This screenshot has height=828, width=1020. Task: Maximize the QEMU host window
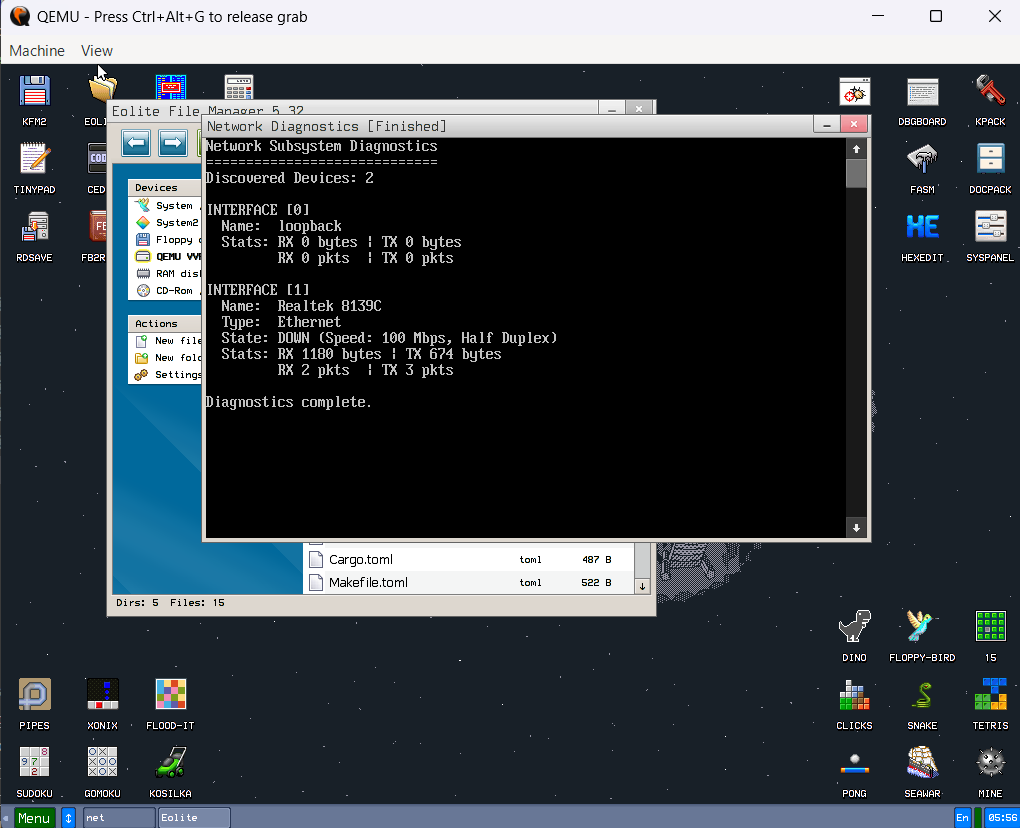pyautogui.click(x=935, y=16)
